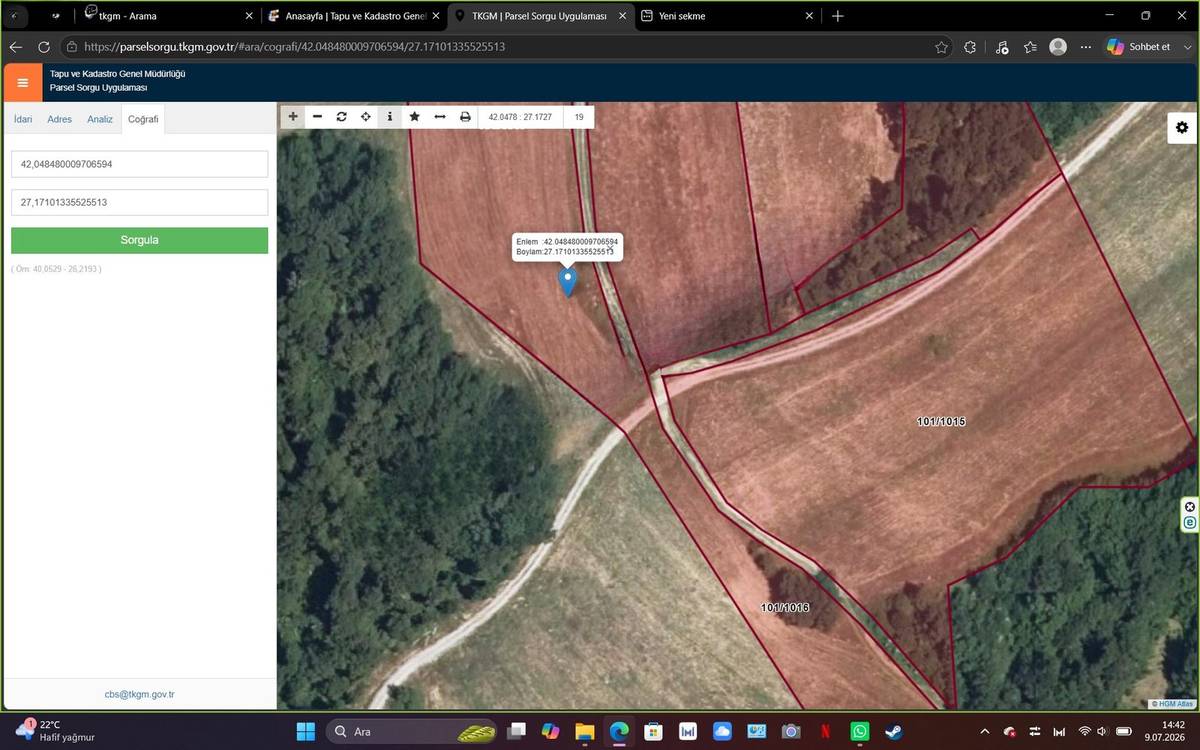Viewport: 1200px width, 750px height.
Task: Activate the locate crosshair tool
Action: 366,117
